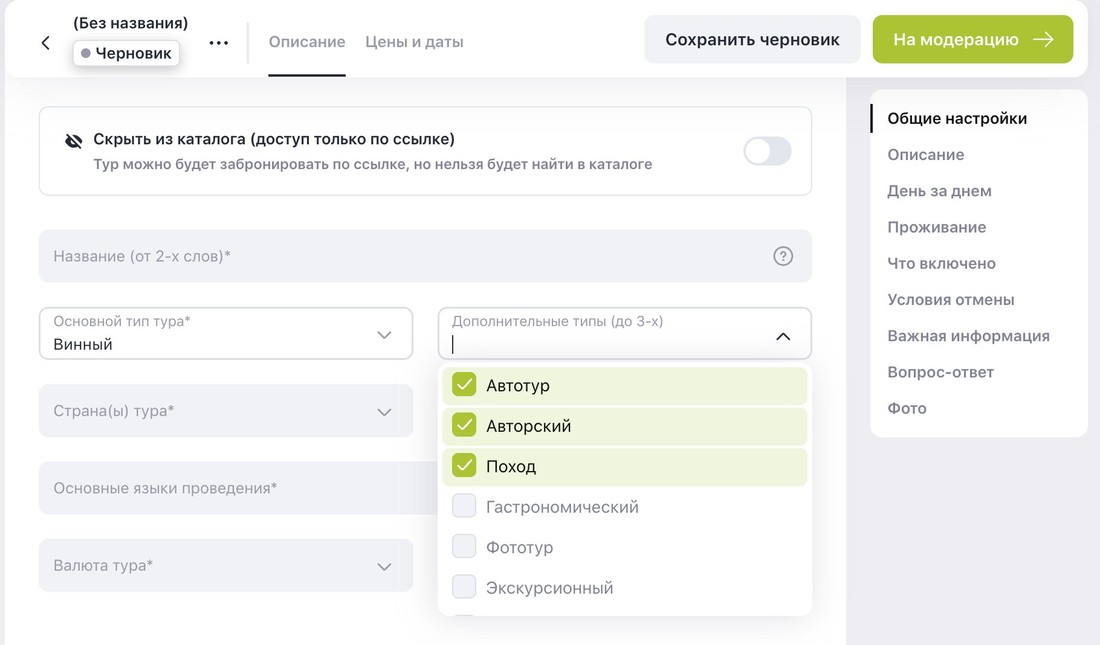Toggle the Скрыть из каталога switch
The height and width of the screenshot is (645, 1100).
(767, 151)
